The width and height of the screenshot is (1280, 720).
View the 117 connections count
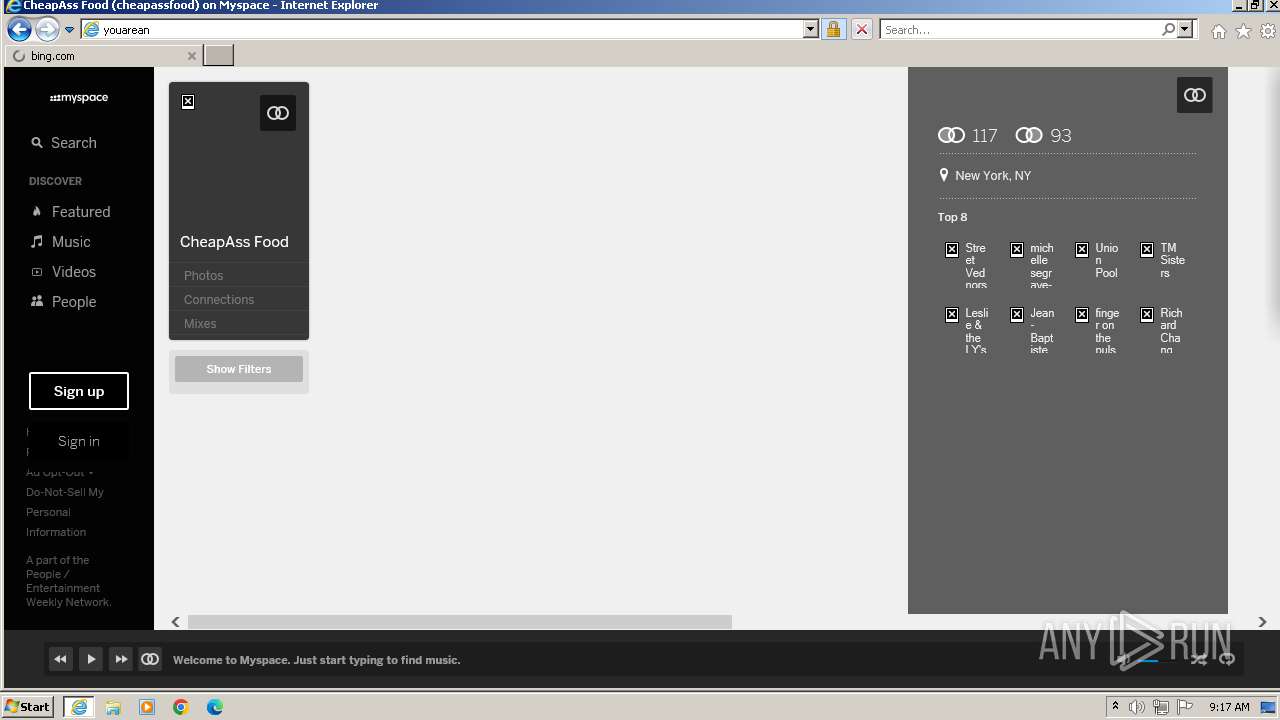click(968, 136)
